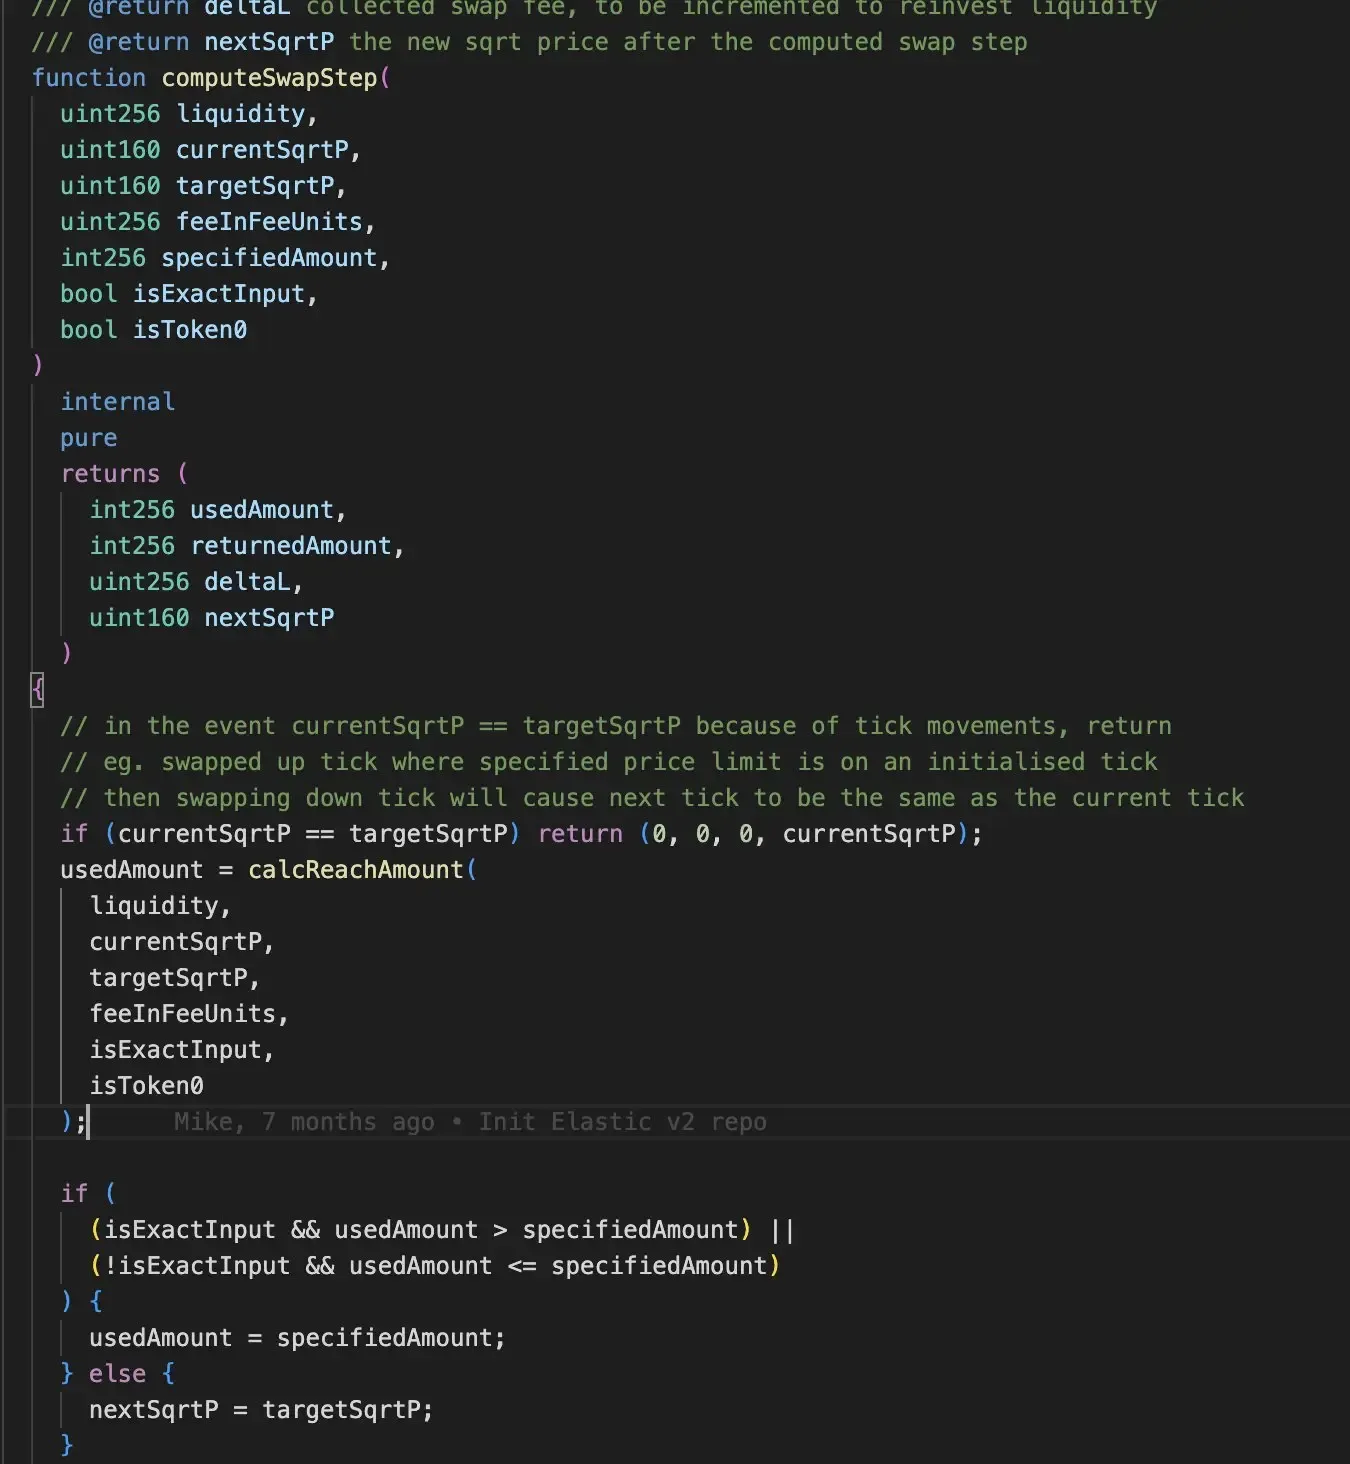Click the uint256 liquidity parameter declaration
Image resolution: width=1350 pixels, height=1464 pixels.
(188, 114)
